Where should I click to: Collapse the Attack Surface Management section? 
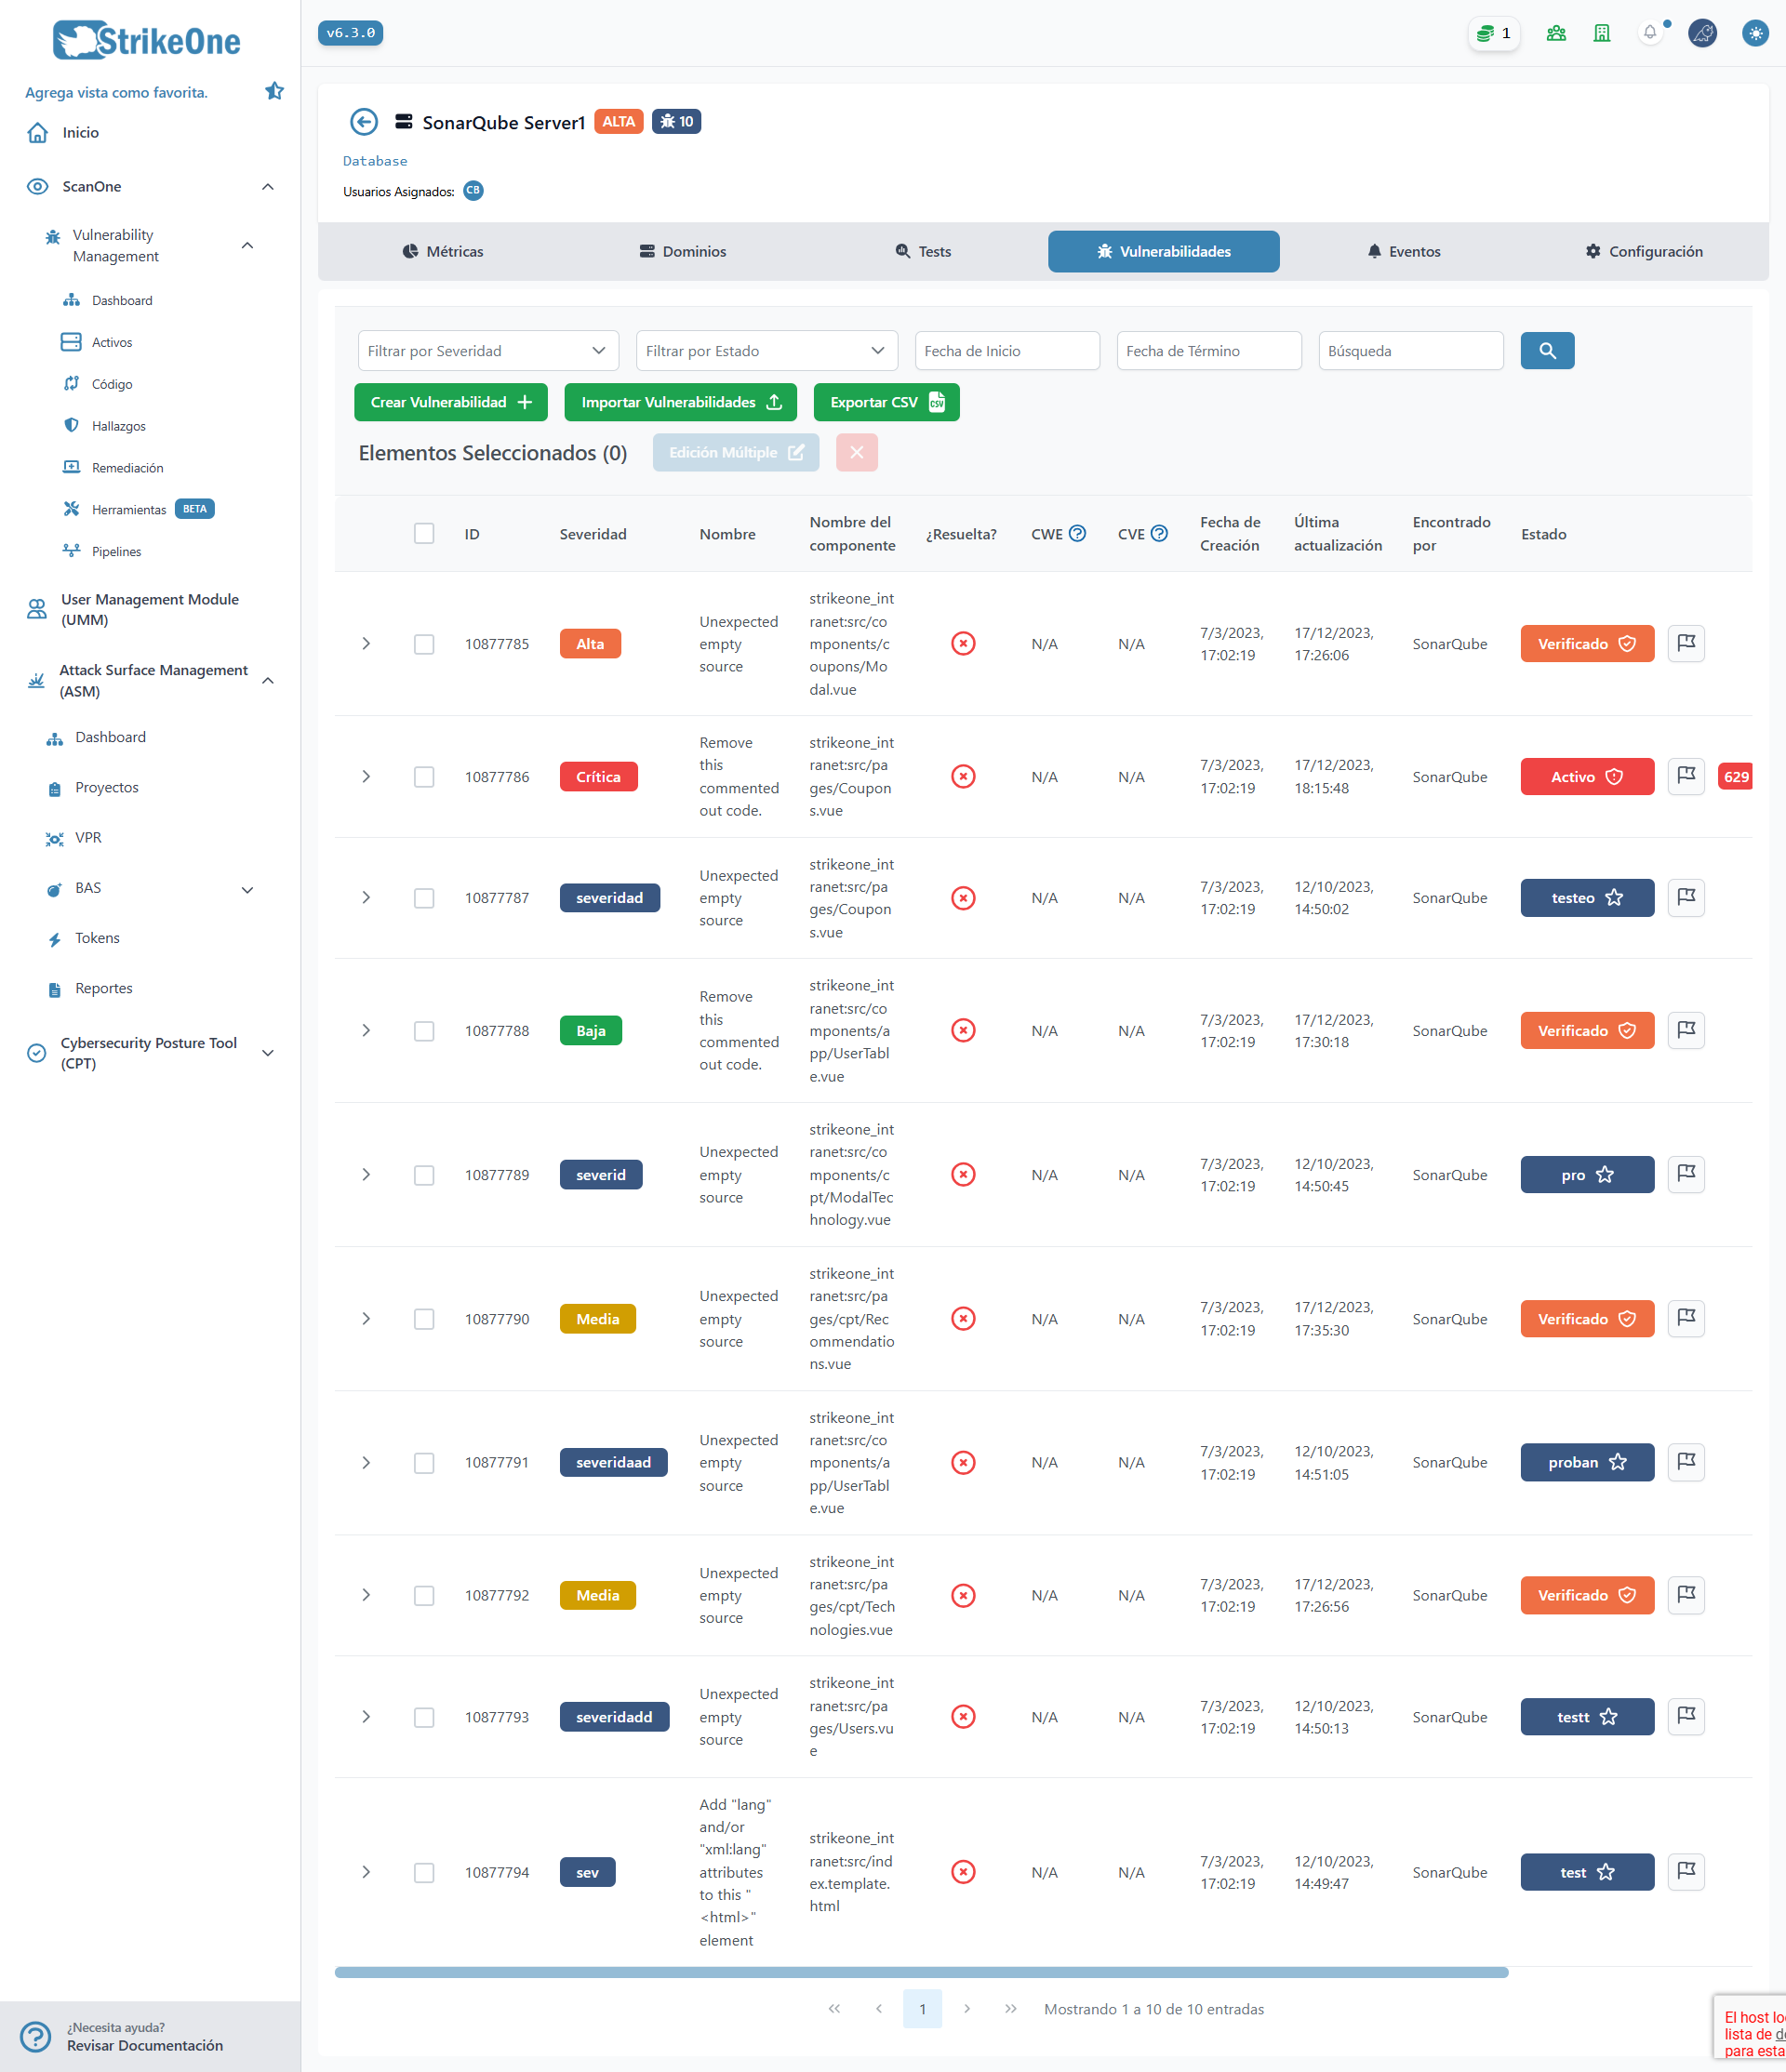click(267, 680)
